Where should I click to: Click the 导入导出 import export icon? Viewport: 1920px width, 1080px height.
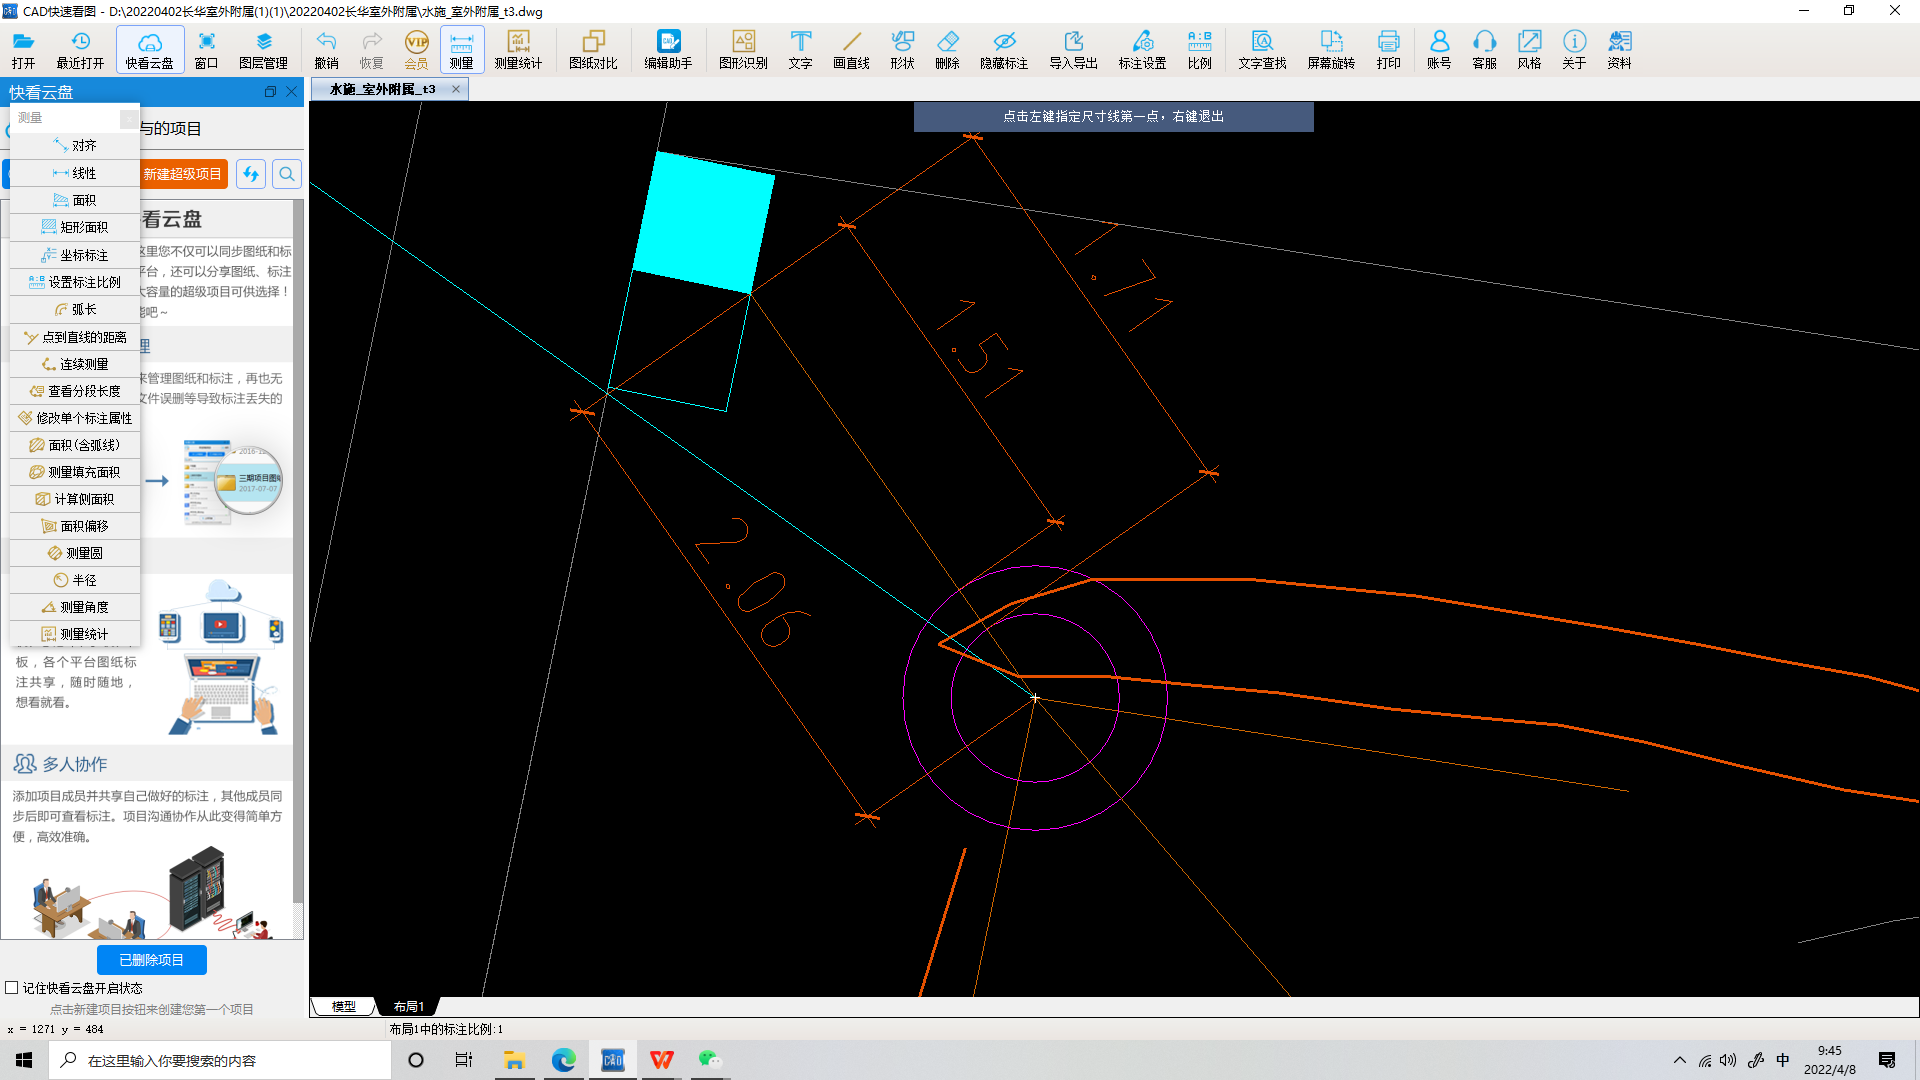pos(1073,49)
